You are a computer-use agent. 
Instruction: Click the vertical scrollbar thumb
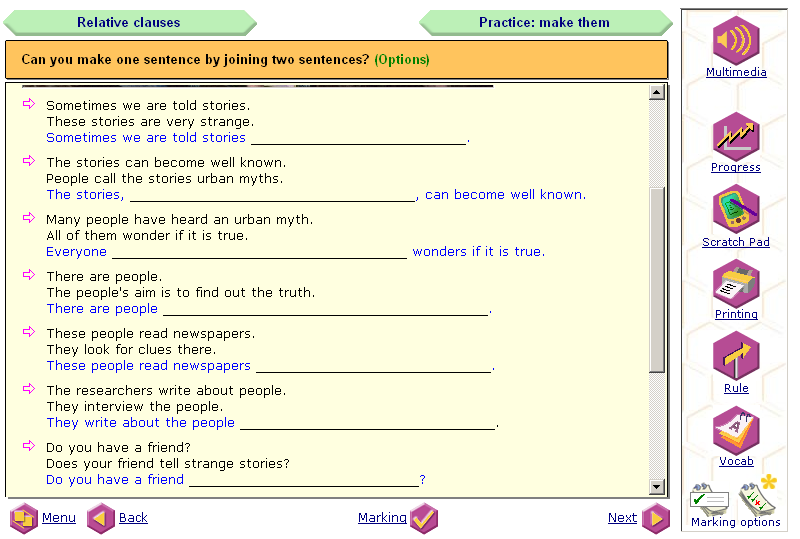(x=657, y=280)
